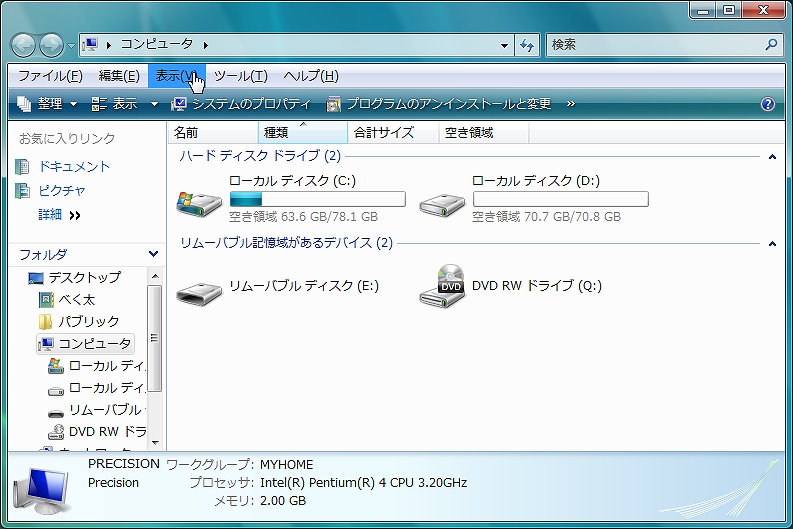Open Local Disk (C:) drive icon

coord(199,203)
